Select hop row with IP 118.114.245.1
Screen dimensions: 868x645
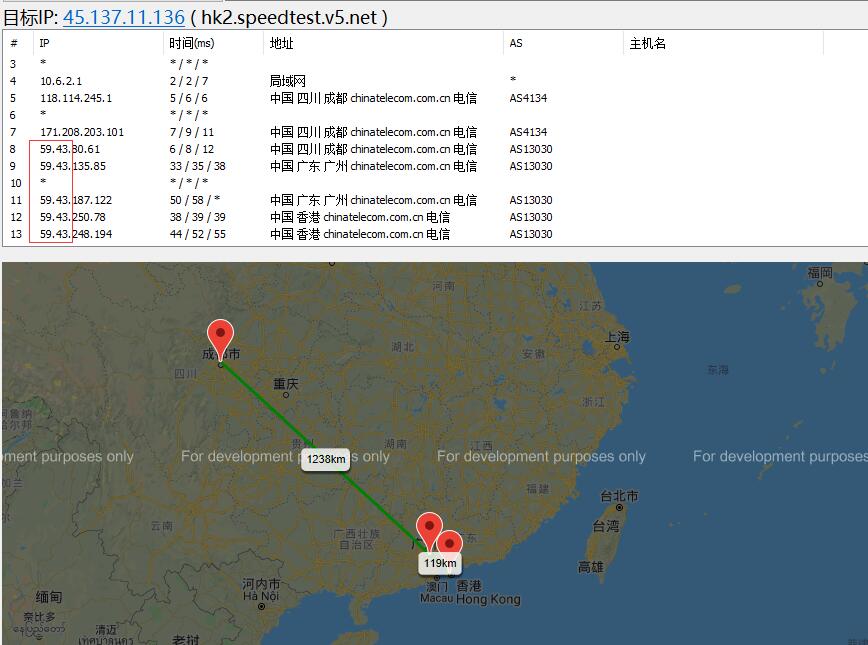click(435, 98)
